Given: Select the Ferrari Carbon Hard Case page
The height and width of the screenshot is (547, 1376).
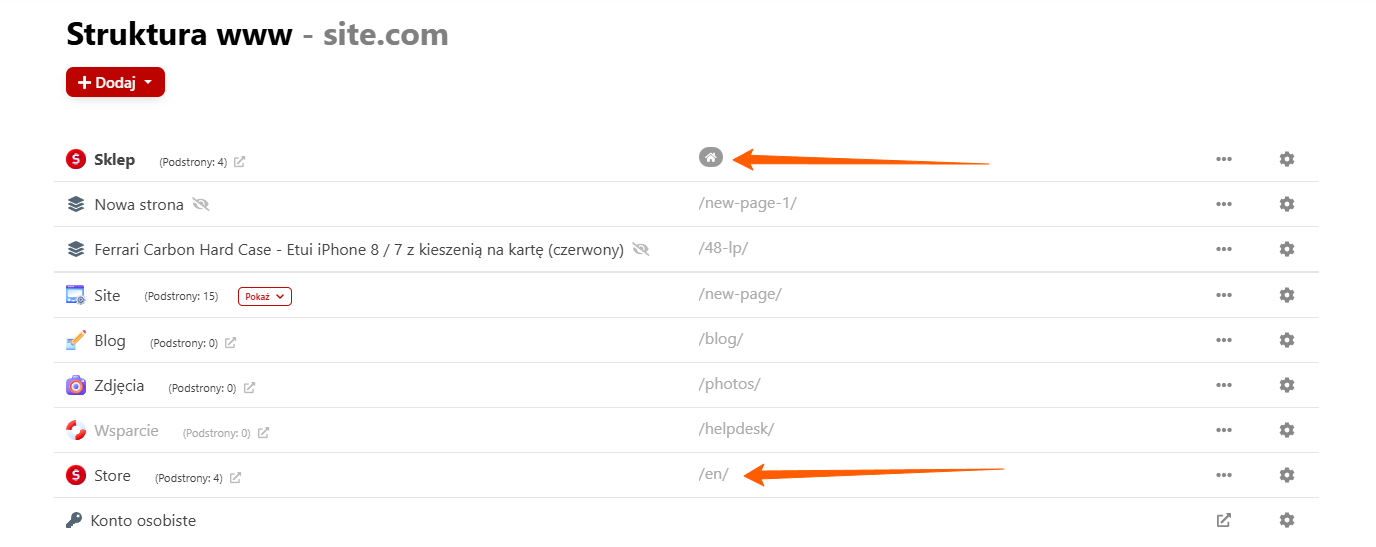Looking at the screenshot, I should click(358, 249).
